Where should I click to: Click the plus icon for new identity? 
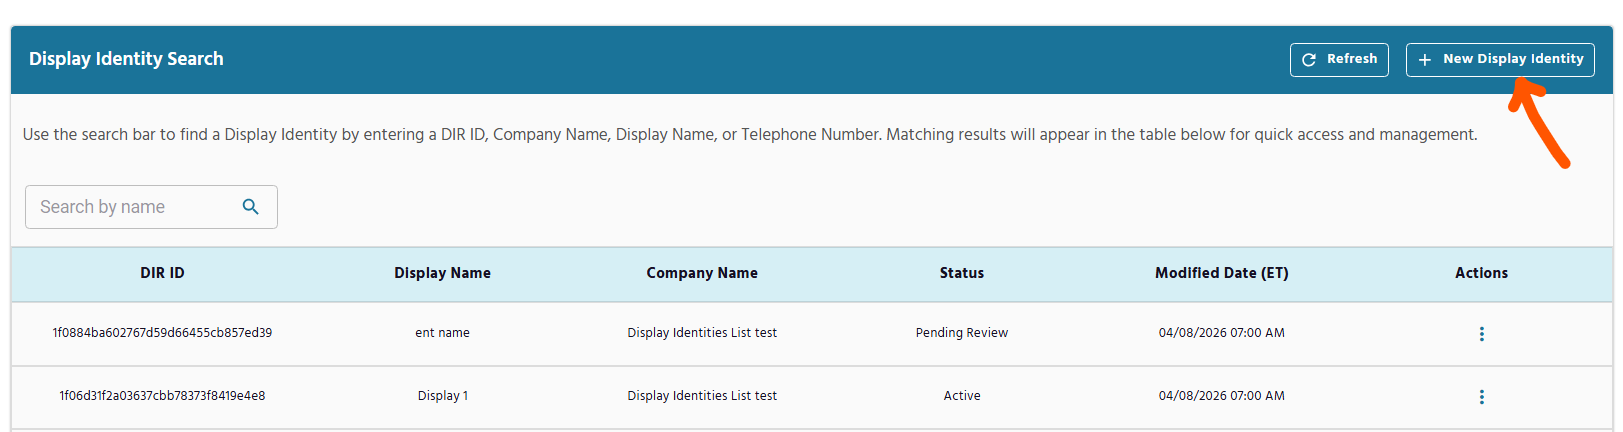pos(1425,60)
